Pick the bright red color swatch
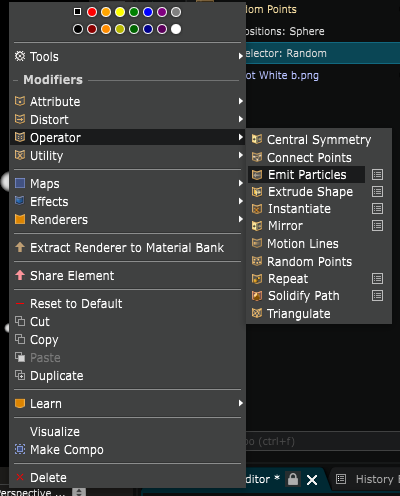400x496 pixels. coord(92,12)
